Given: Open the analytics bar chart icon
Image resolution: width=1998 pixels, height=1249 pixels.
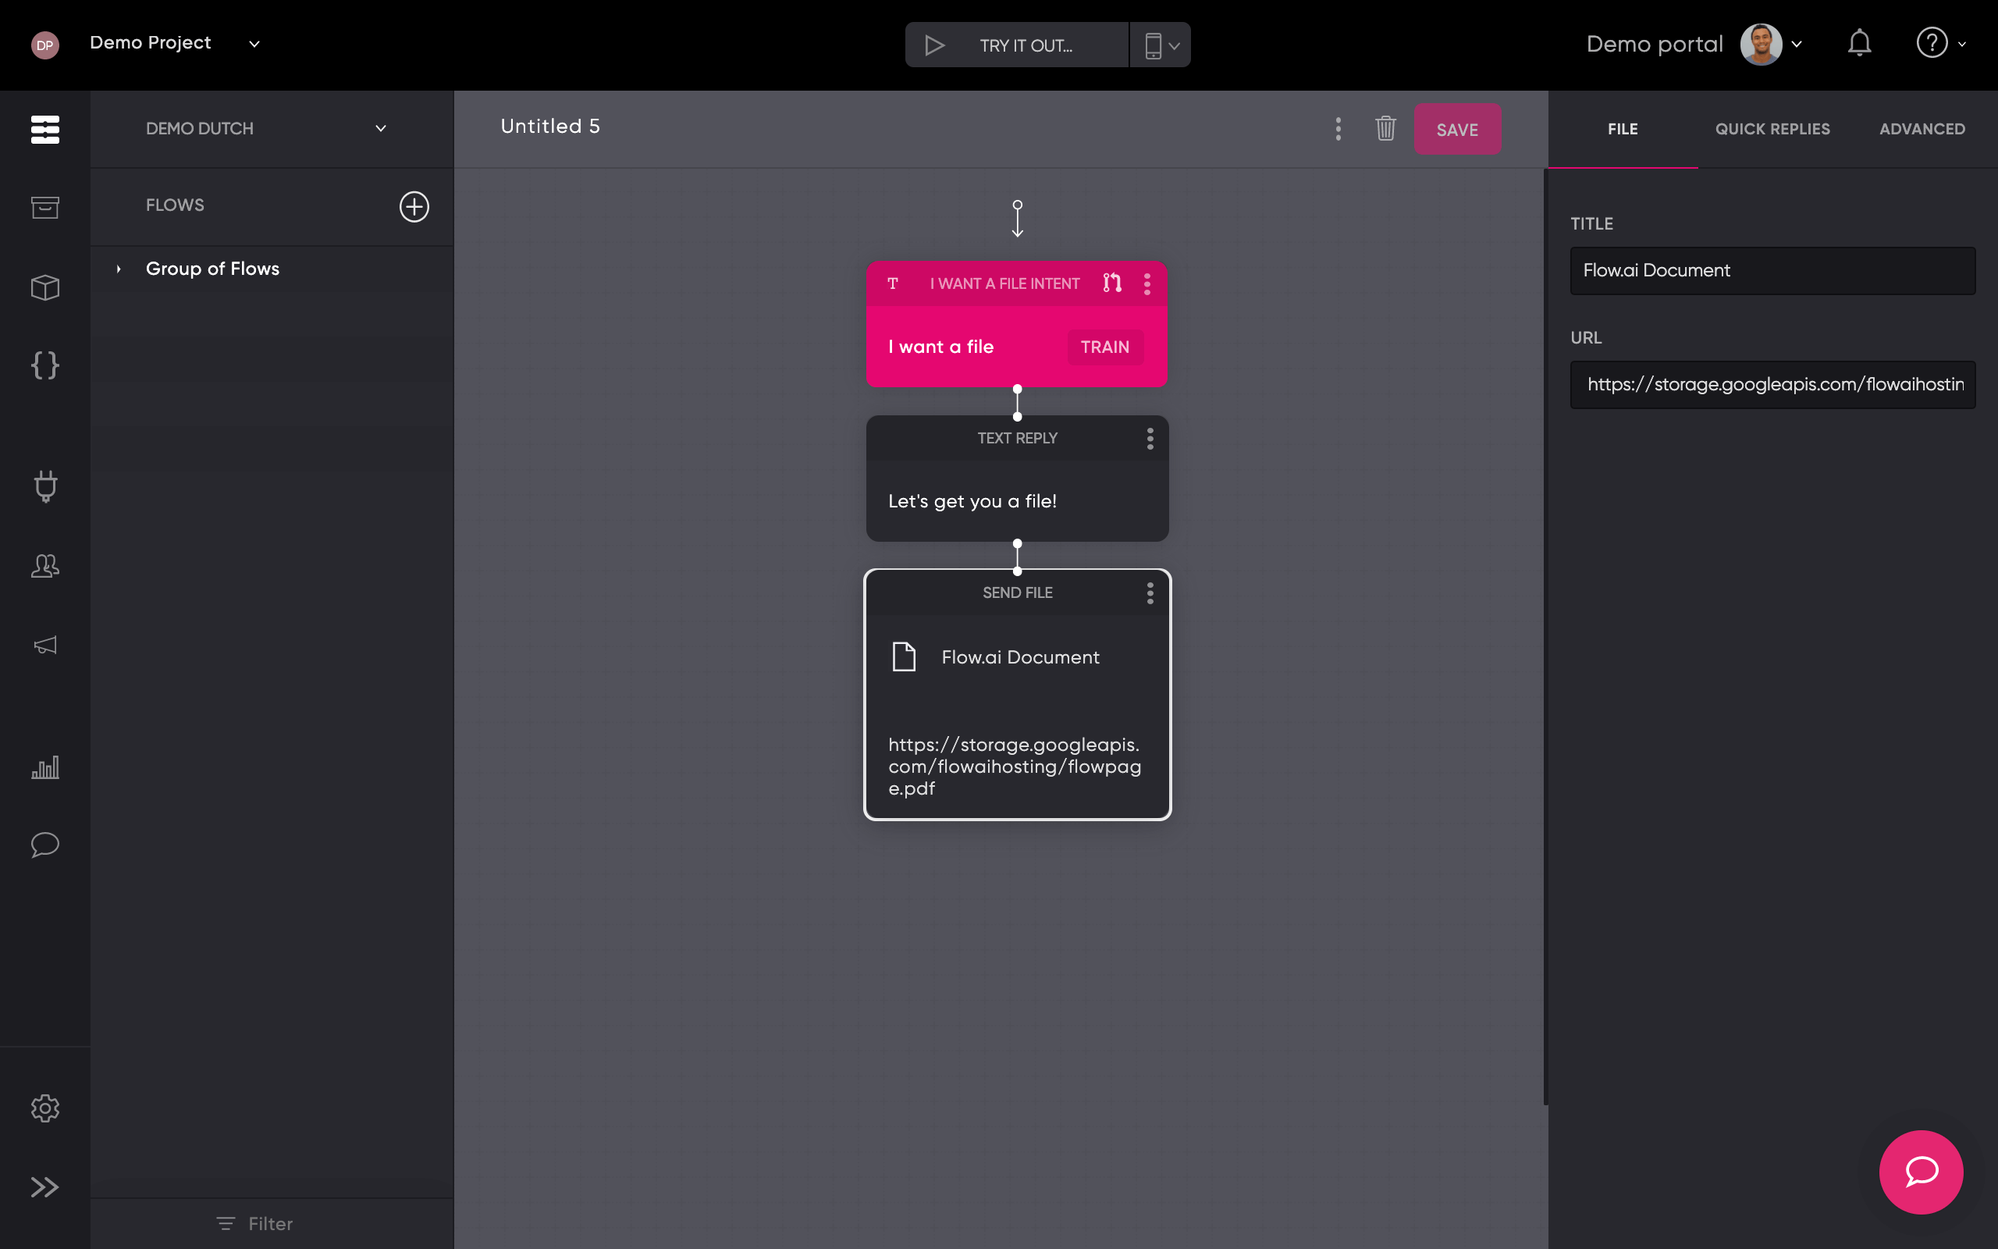Looking at the screenshot, I should pos(45,767).
